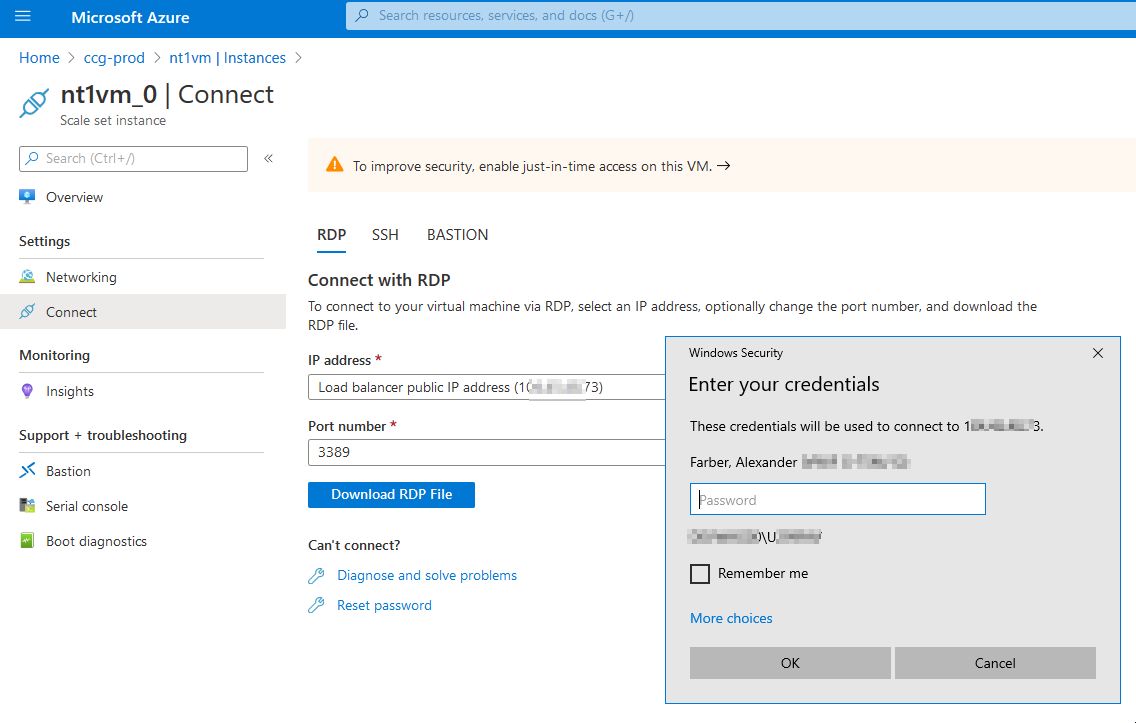Click the arrow after the just-in-time notice

coord(723,166)
